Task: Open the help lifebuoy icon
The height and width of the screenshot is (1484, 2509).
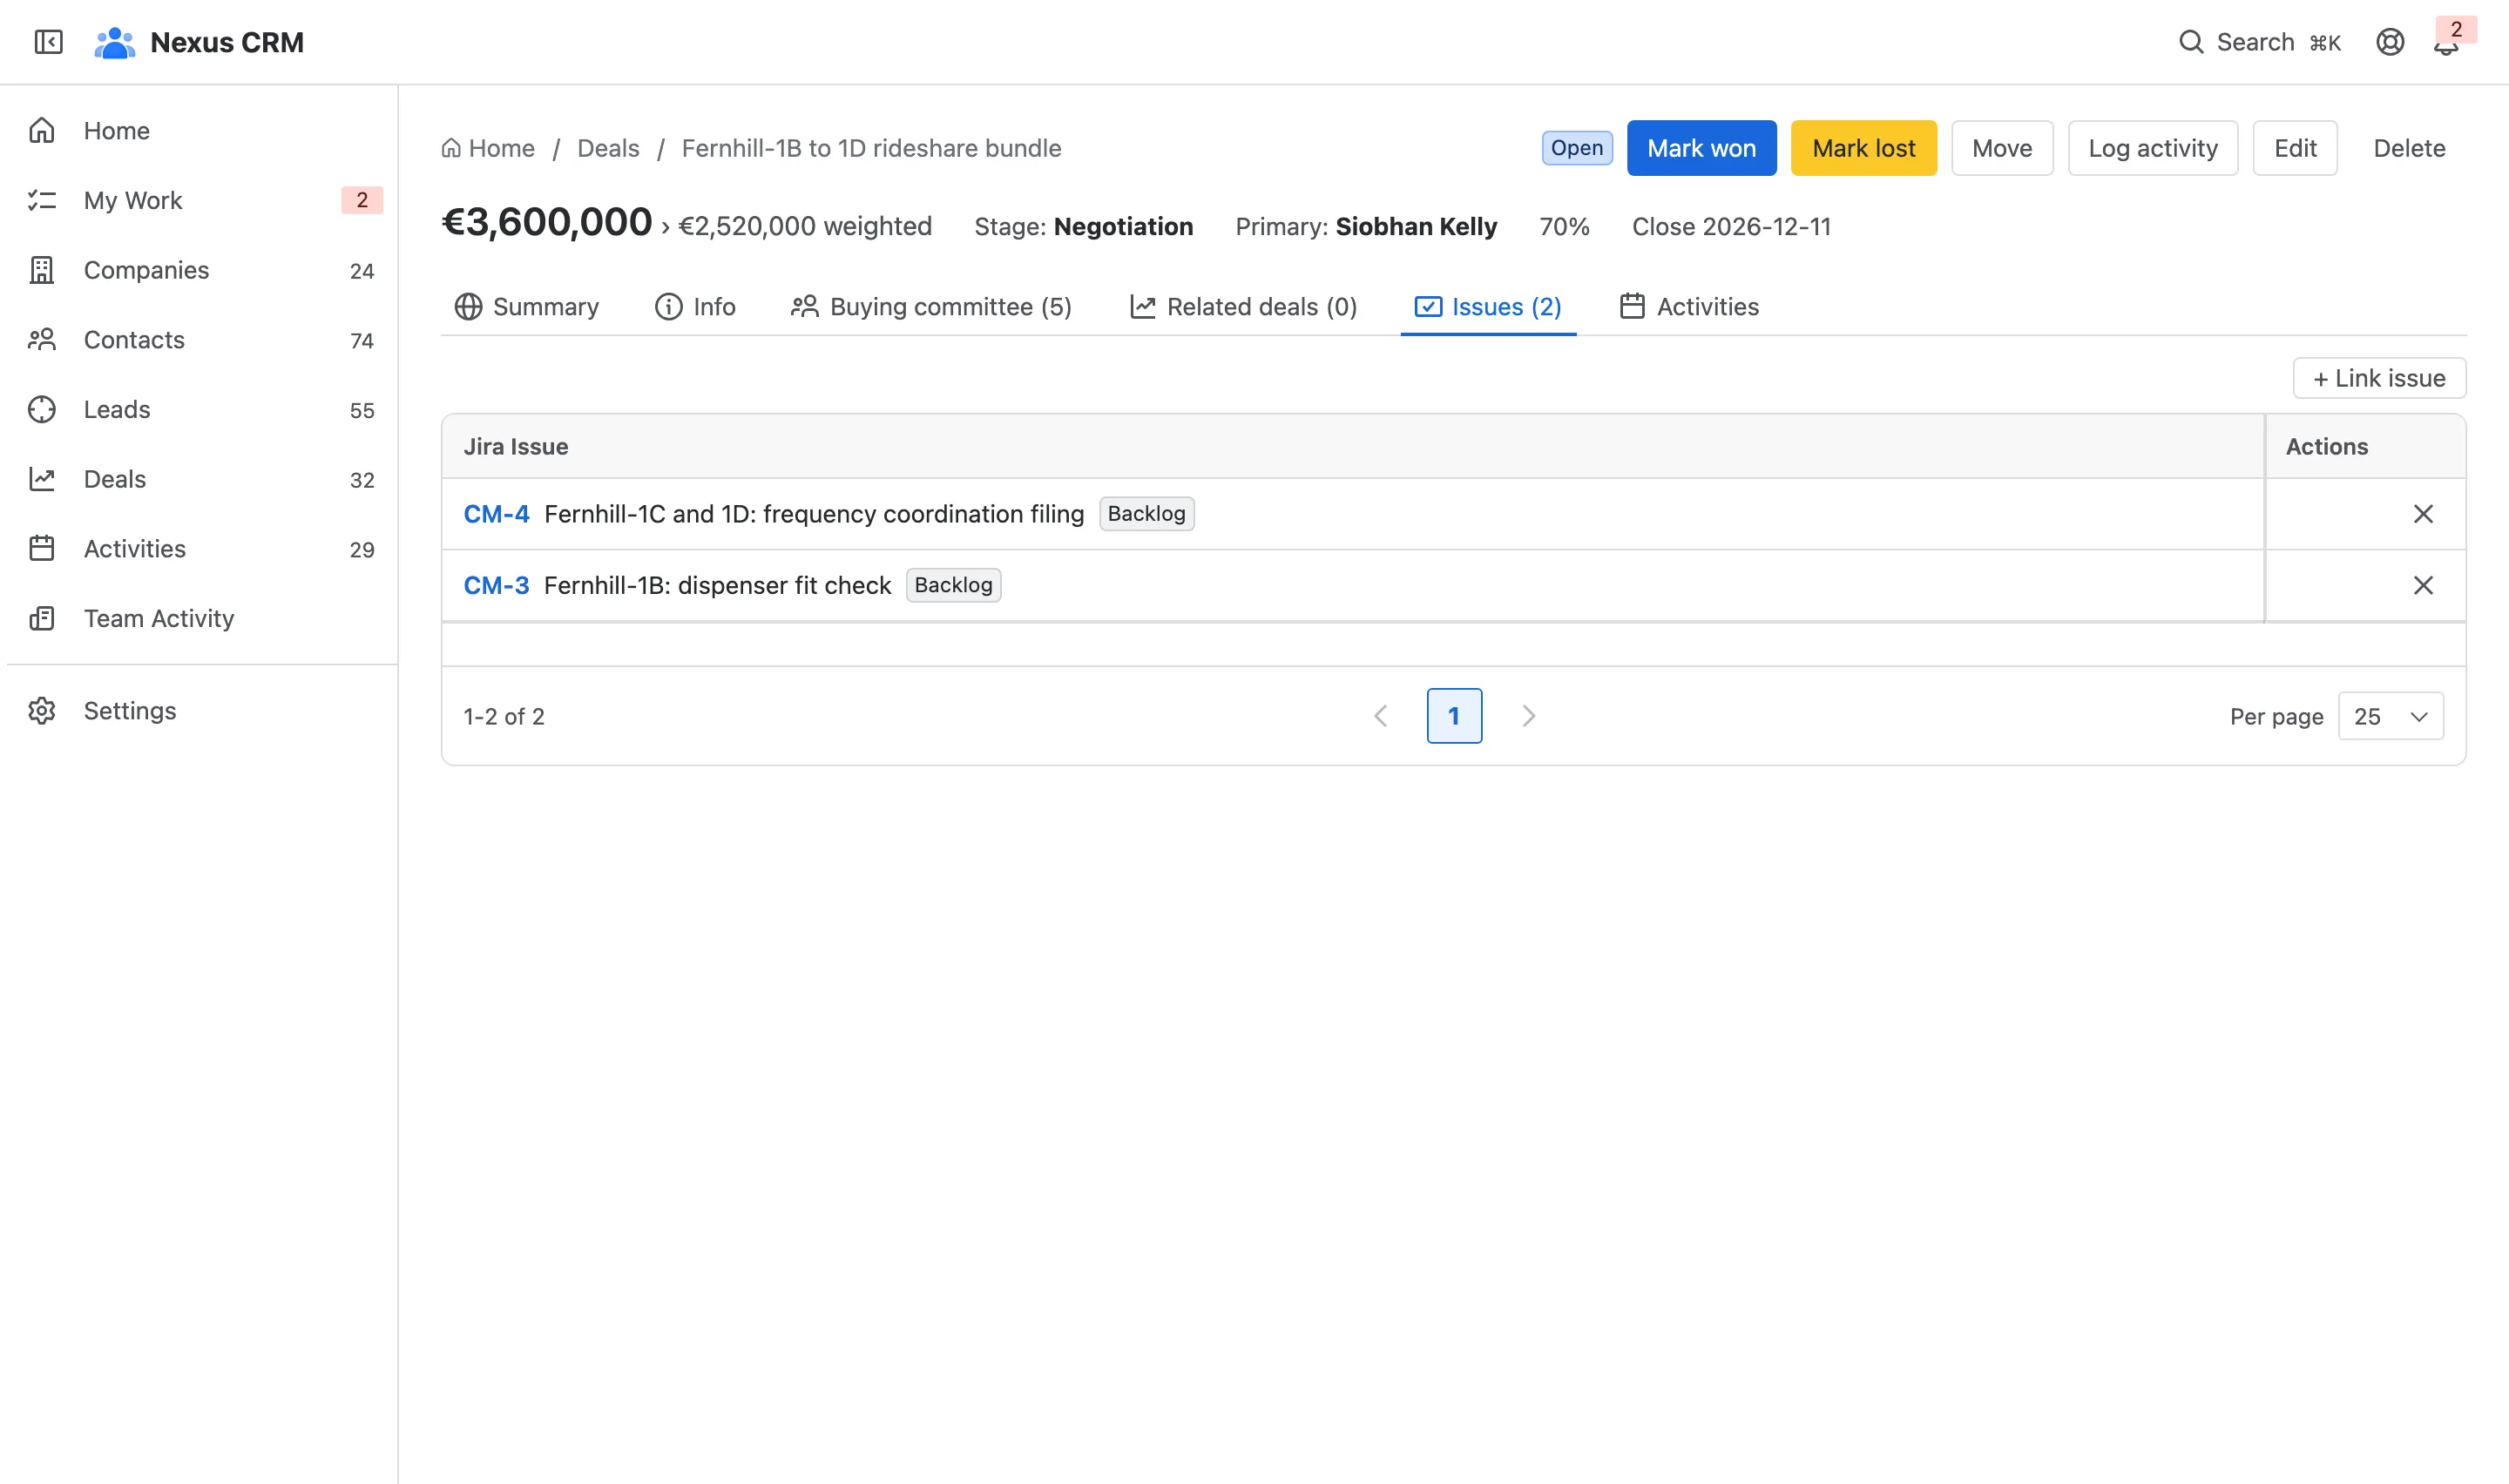Action: 2390,42
